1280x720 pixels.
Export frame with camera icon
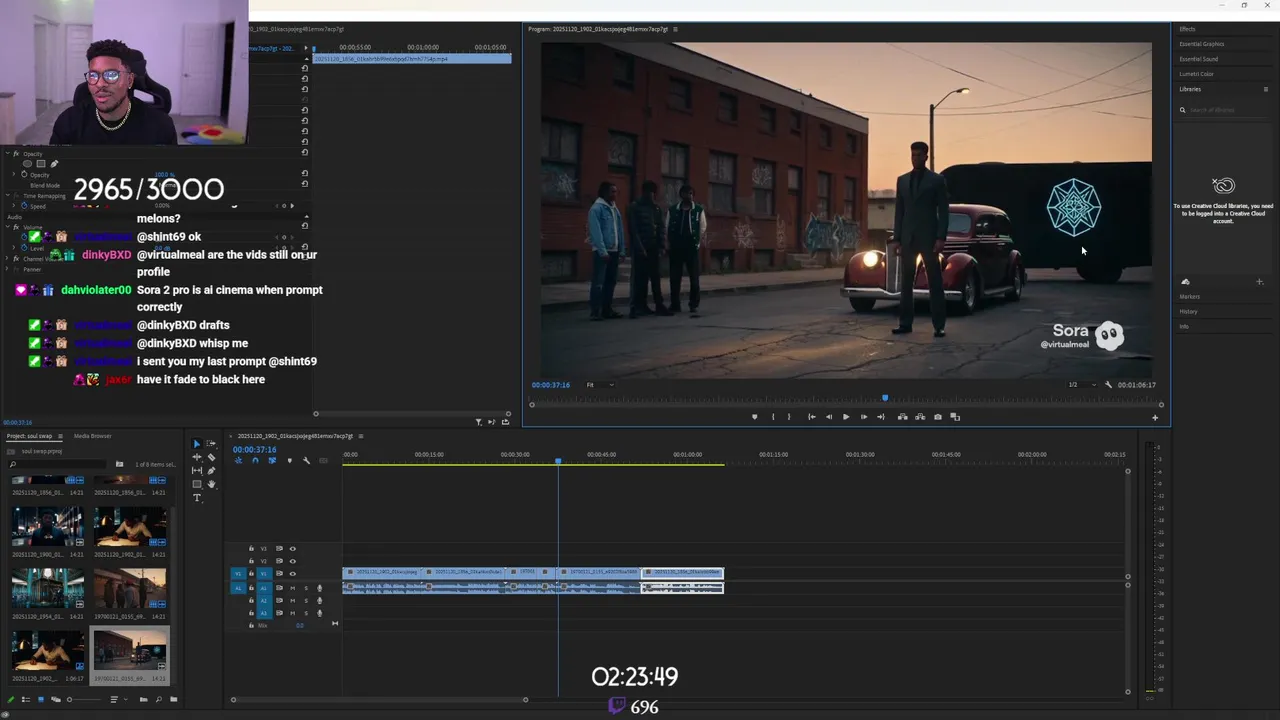pyautogui.click(x=938, y=417)
